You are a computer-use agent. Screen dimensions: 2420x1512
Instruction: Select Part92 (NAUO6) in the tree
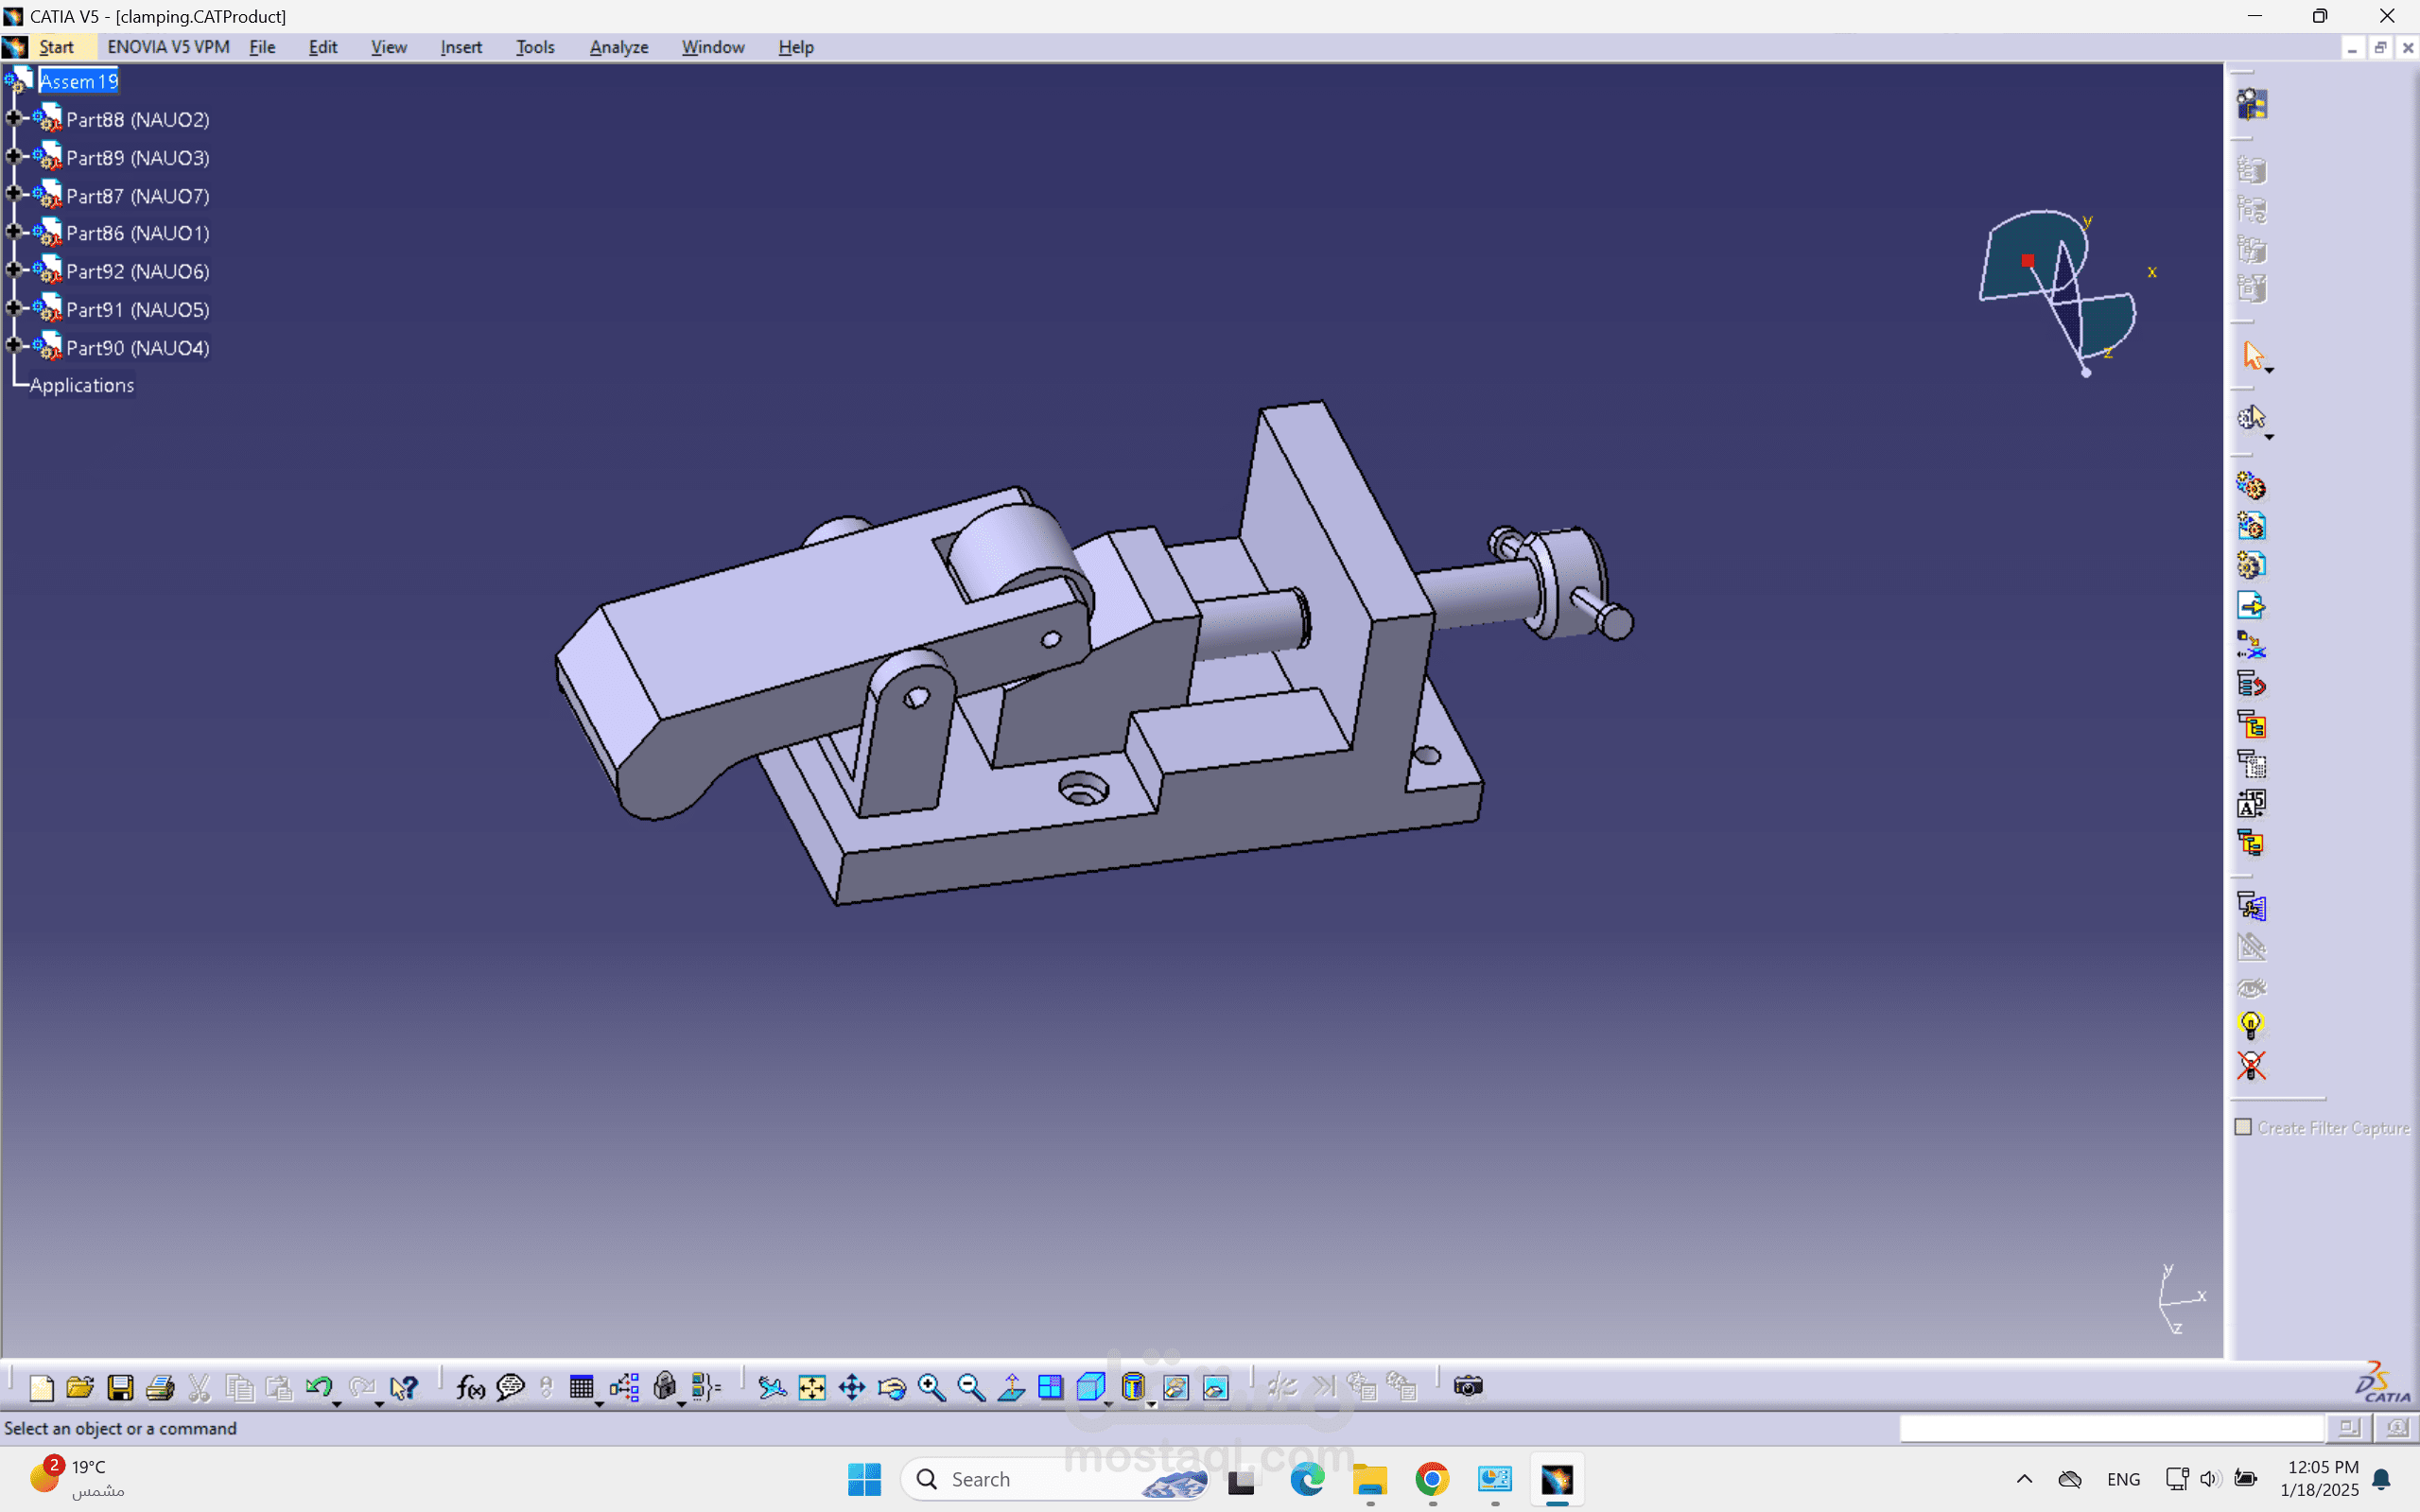[x=137, y=271]
